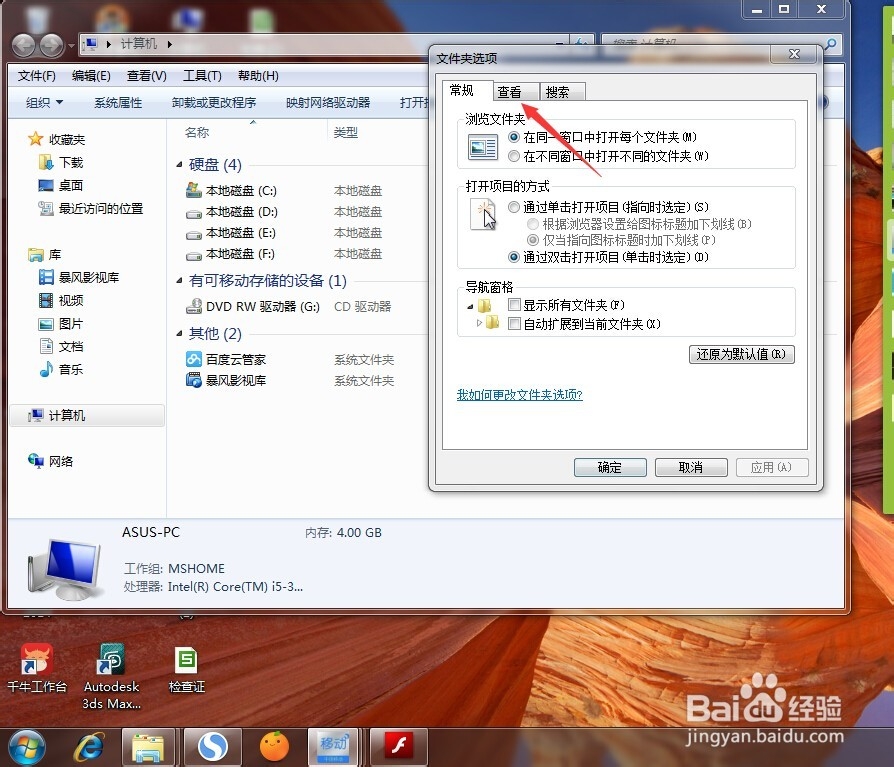Open the 编辑(E) menu
This screenshot has height=767, width=894.
pyautogui.click(x=91, y=76)
